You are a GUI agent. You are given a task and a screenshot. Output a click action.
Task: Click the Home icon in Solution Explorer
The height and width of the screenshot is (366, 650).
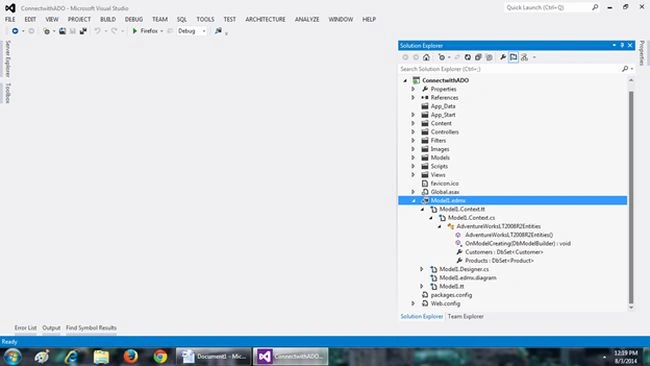426,57
